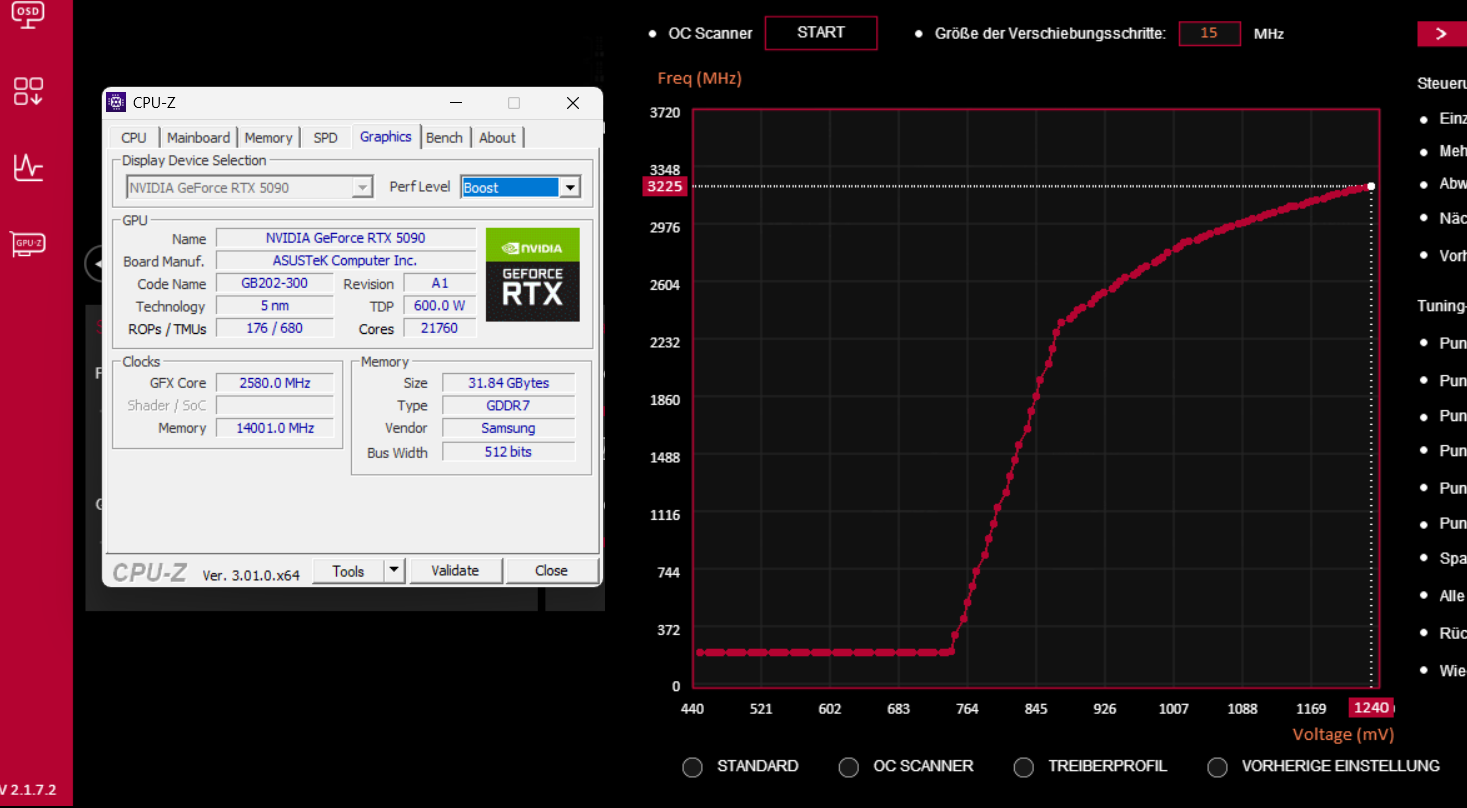
Task: Click the ASUSTeK Computer Inc. board manufacturer value
Action: [x=346, y=261]
